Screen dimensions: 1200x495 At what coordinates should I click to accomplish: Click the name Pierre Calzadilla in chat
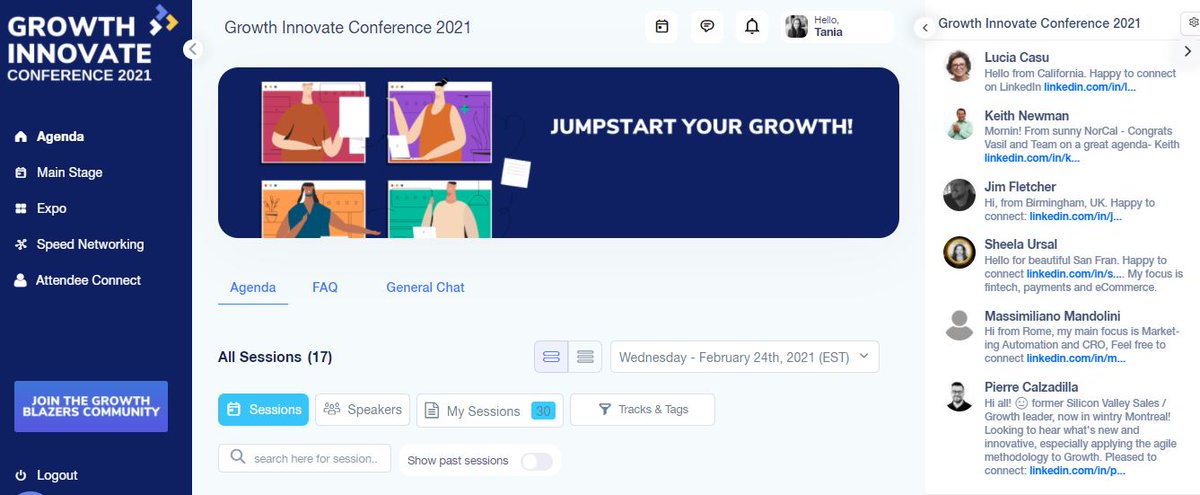tap(1032, 387)
